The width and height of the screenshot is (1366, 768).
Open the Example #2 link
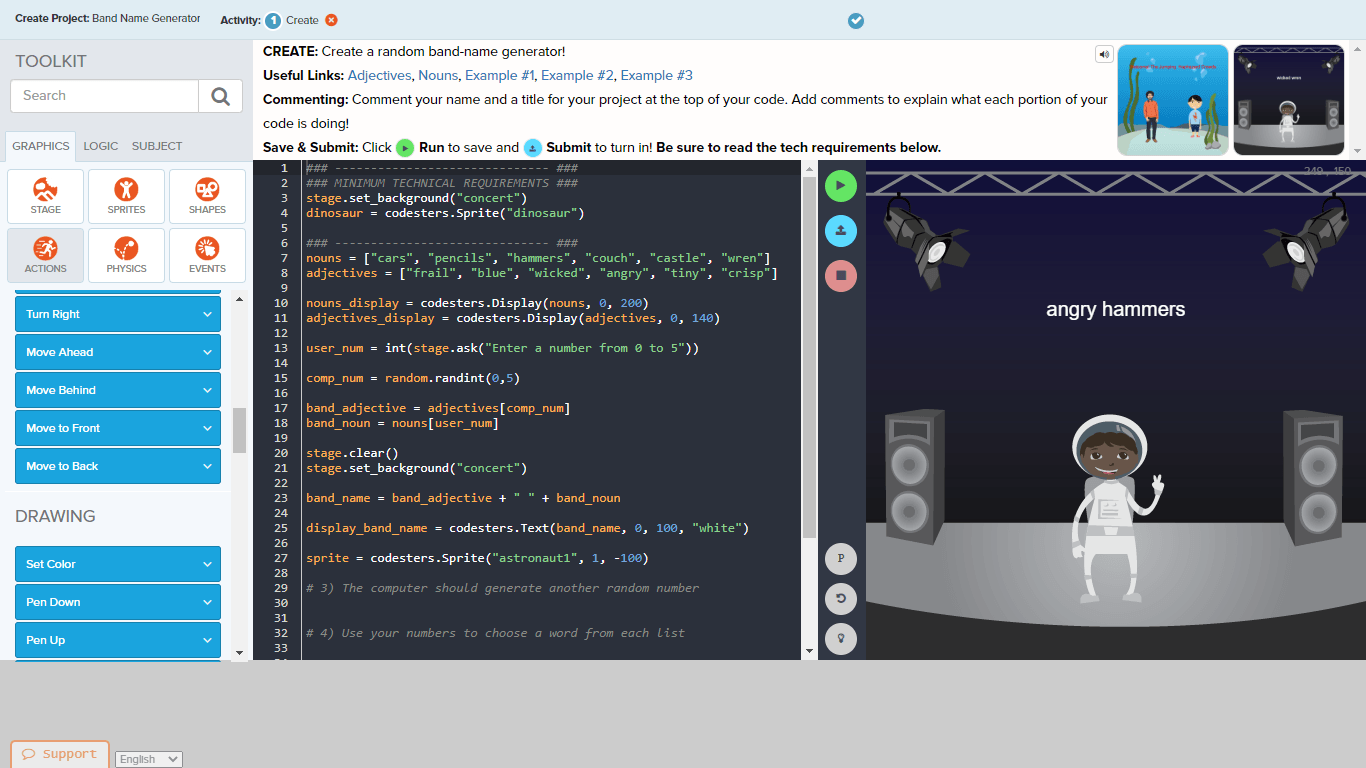point(577,75)
